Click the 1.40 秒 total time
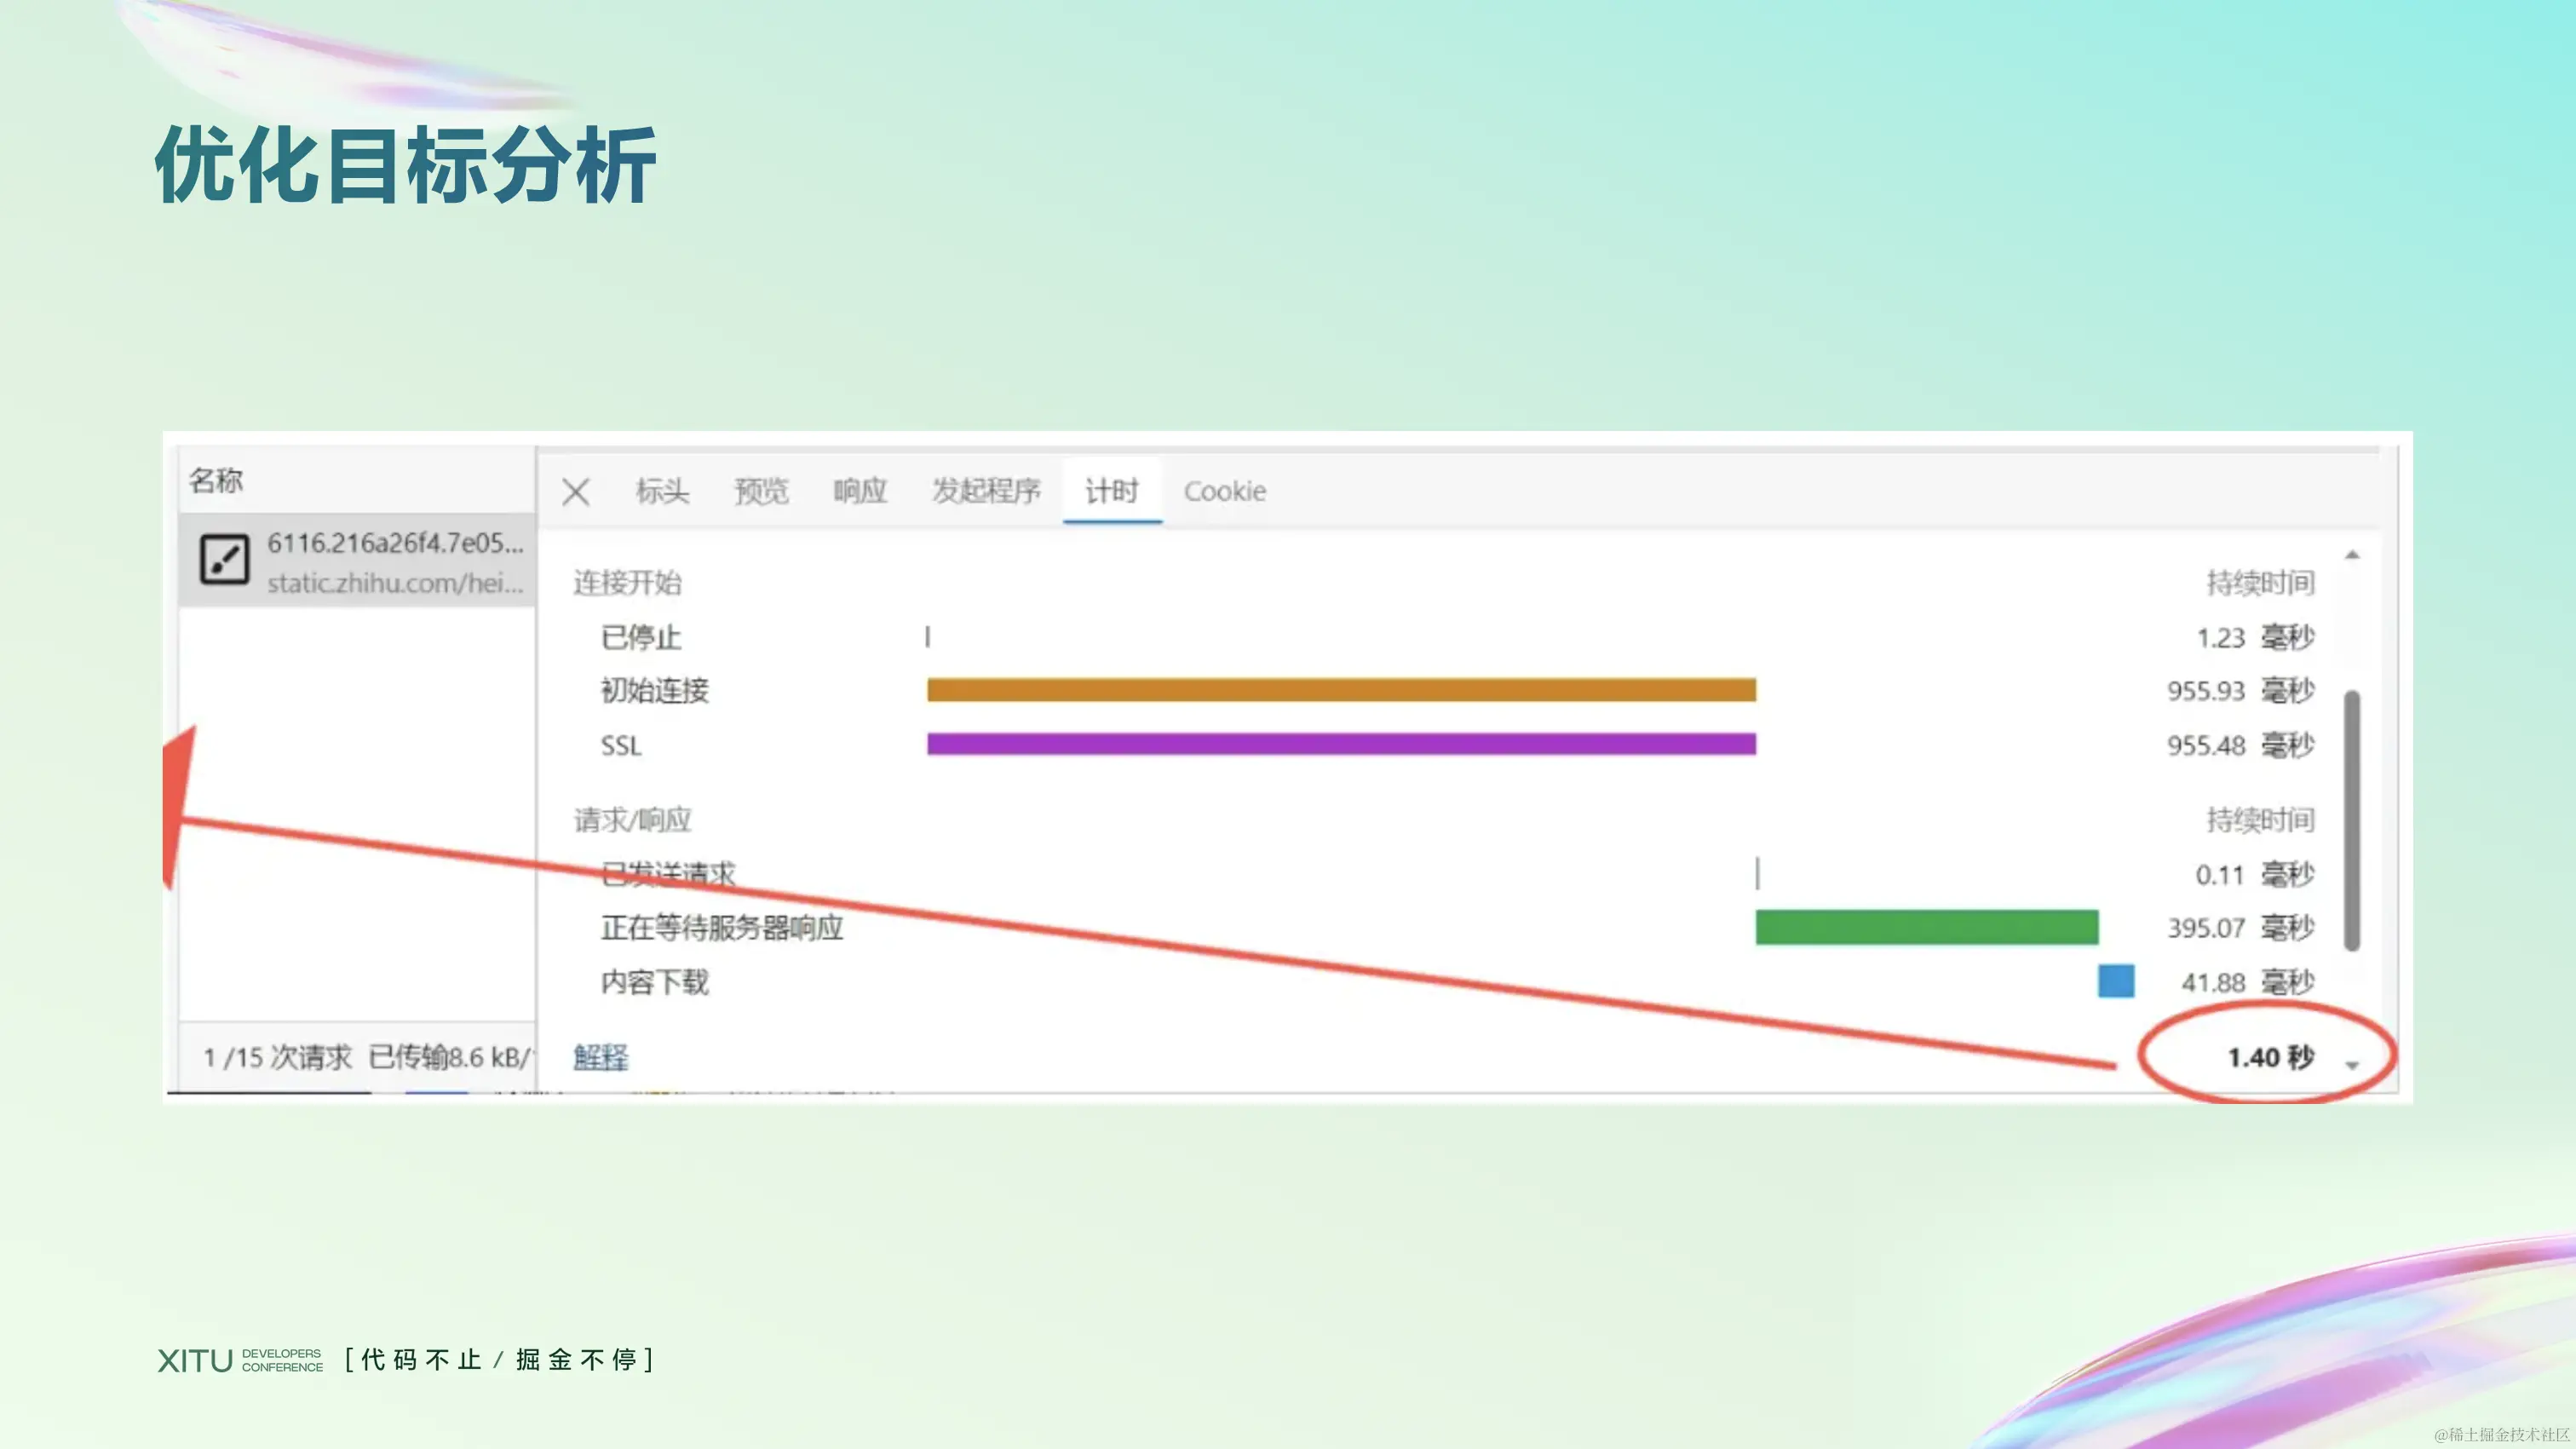The height and width of the screenshot is (1449, 2576). (x=2271, y=1057)
